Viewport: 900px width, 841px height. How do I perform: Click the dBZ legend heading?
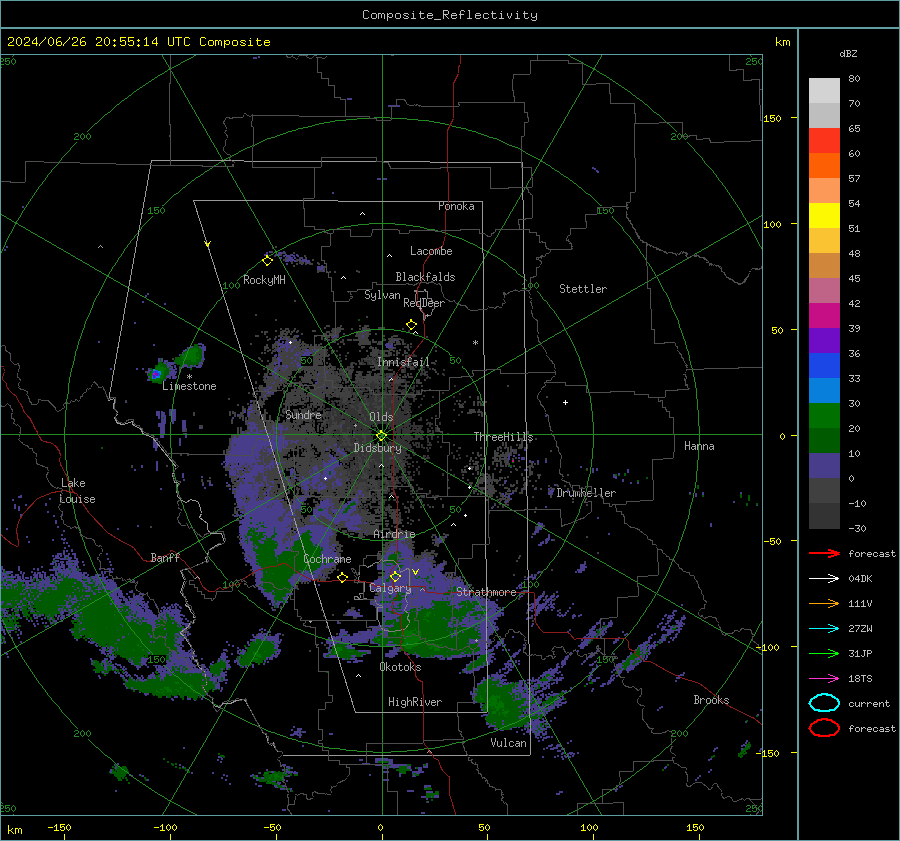(x=848, y=53)
